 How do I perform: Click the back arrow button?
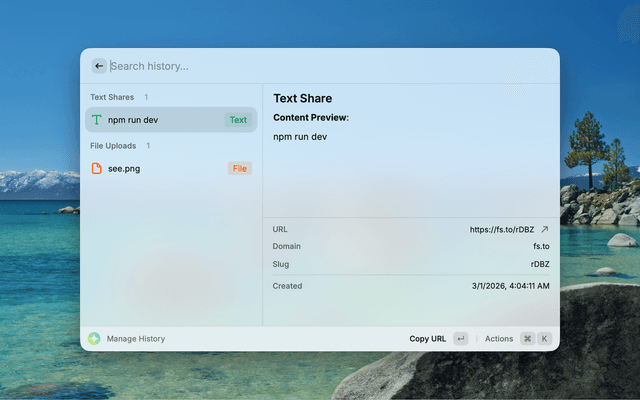pyautogui.click(x=99, y=66)
